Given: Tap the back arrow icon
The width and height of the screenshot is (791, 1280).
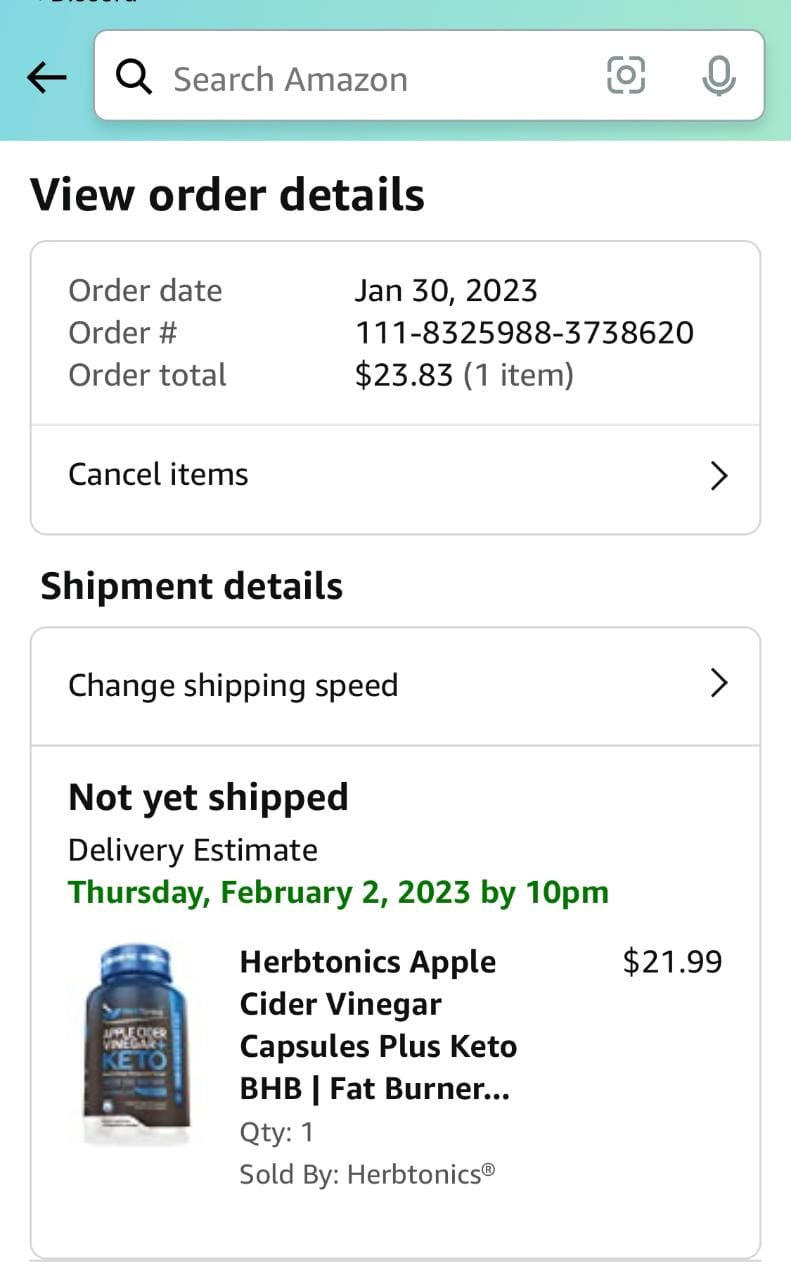Looking at the screenshot, I should coord(46,77).
